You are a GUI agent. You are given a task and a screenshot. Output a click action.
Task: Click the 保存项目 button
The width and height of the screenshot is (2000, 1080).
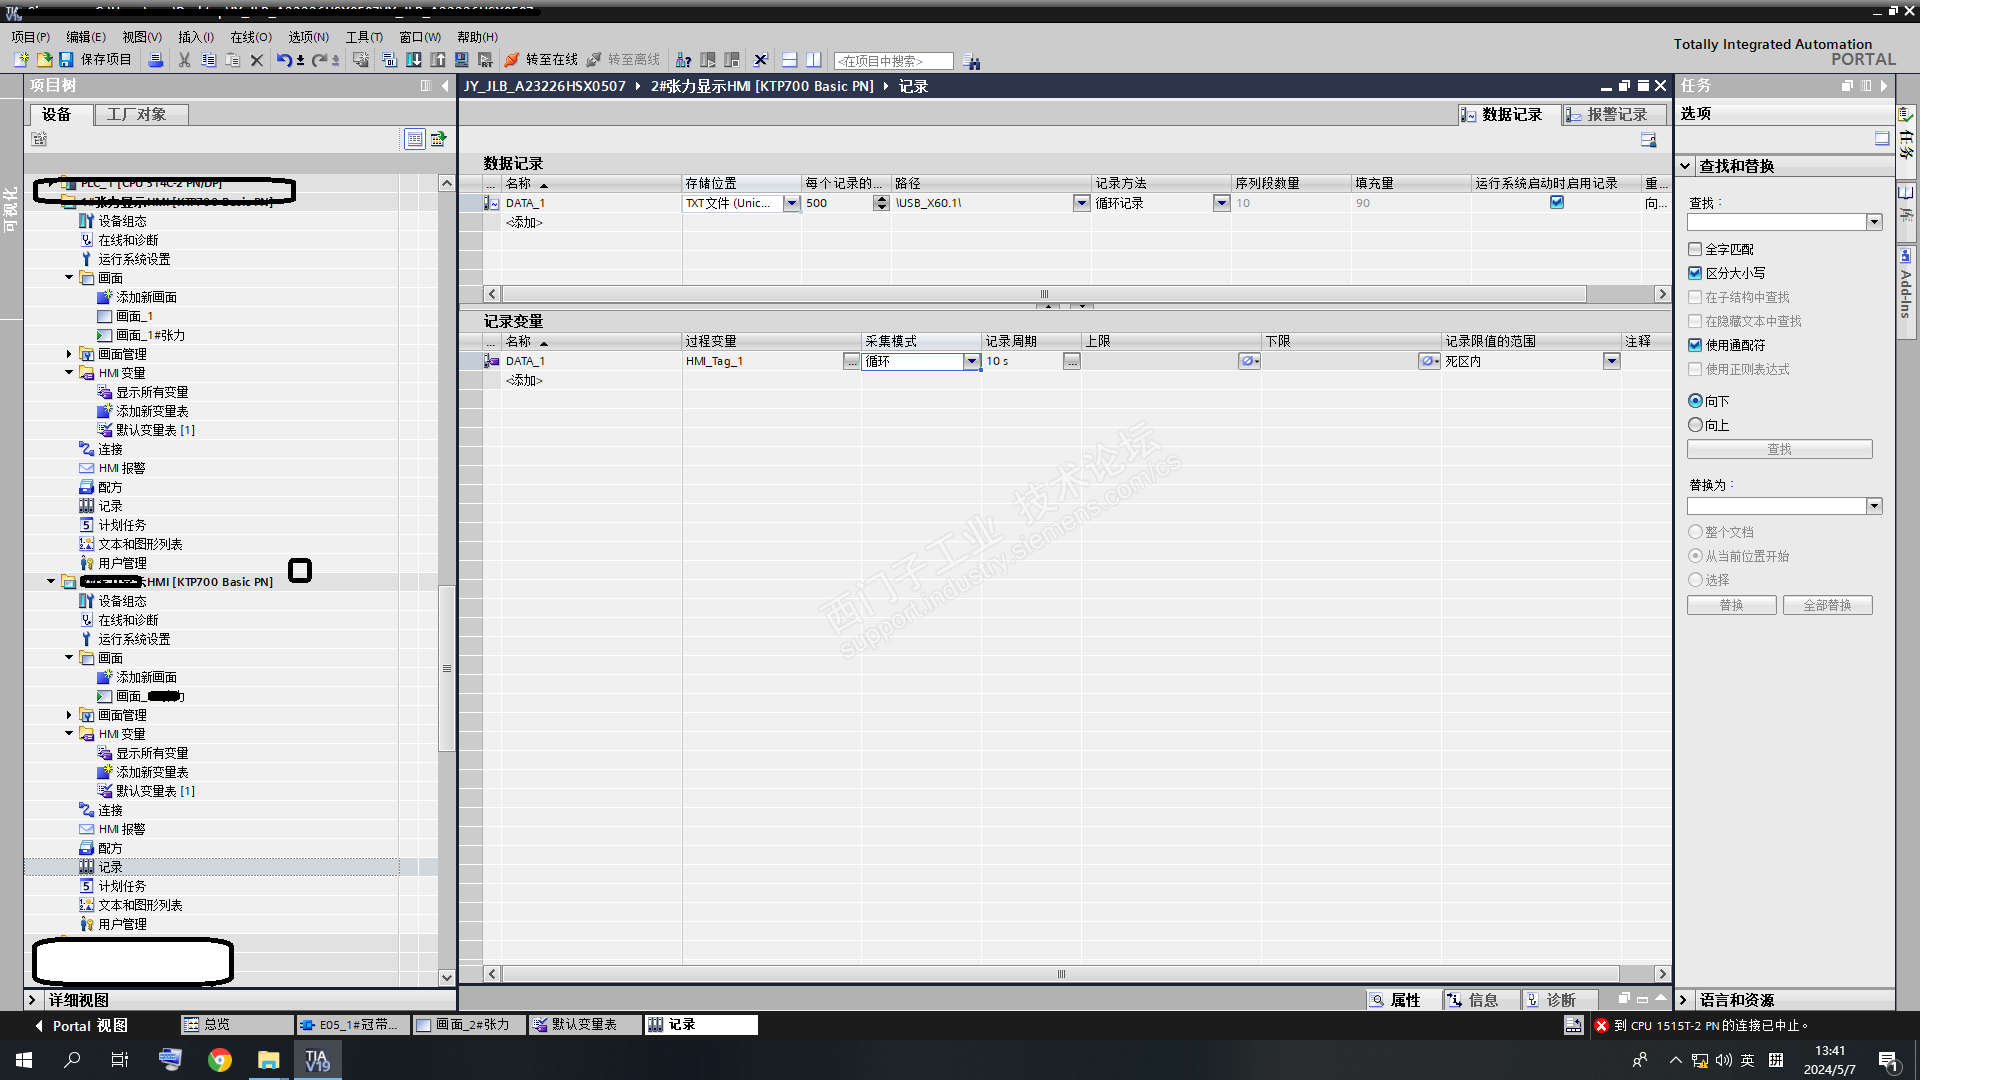[106, 60]
